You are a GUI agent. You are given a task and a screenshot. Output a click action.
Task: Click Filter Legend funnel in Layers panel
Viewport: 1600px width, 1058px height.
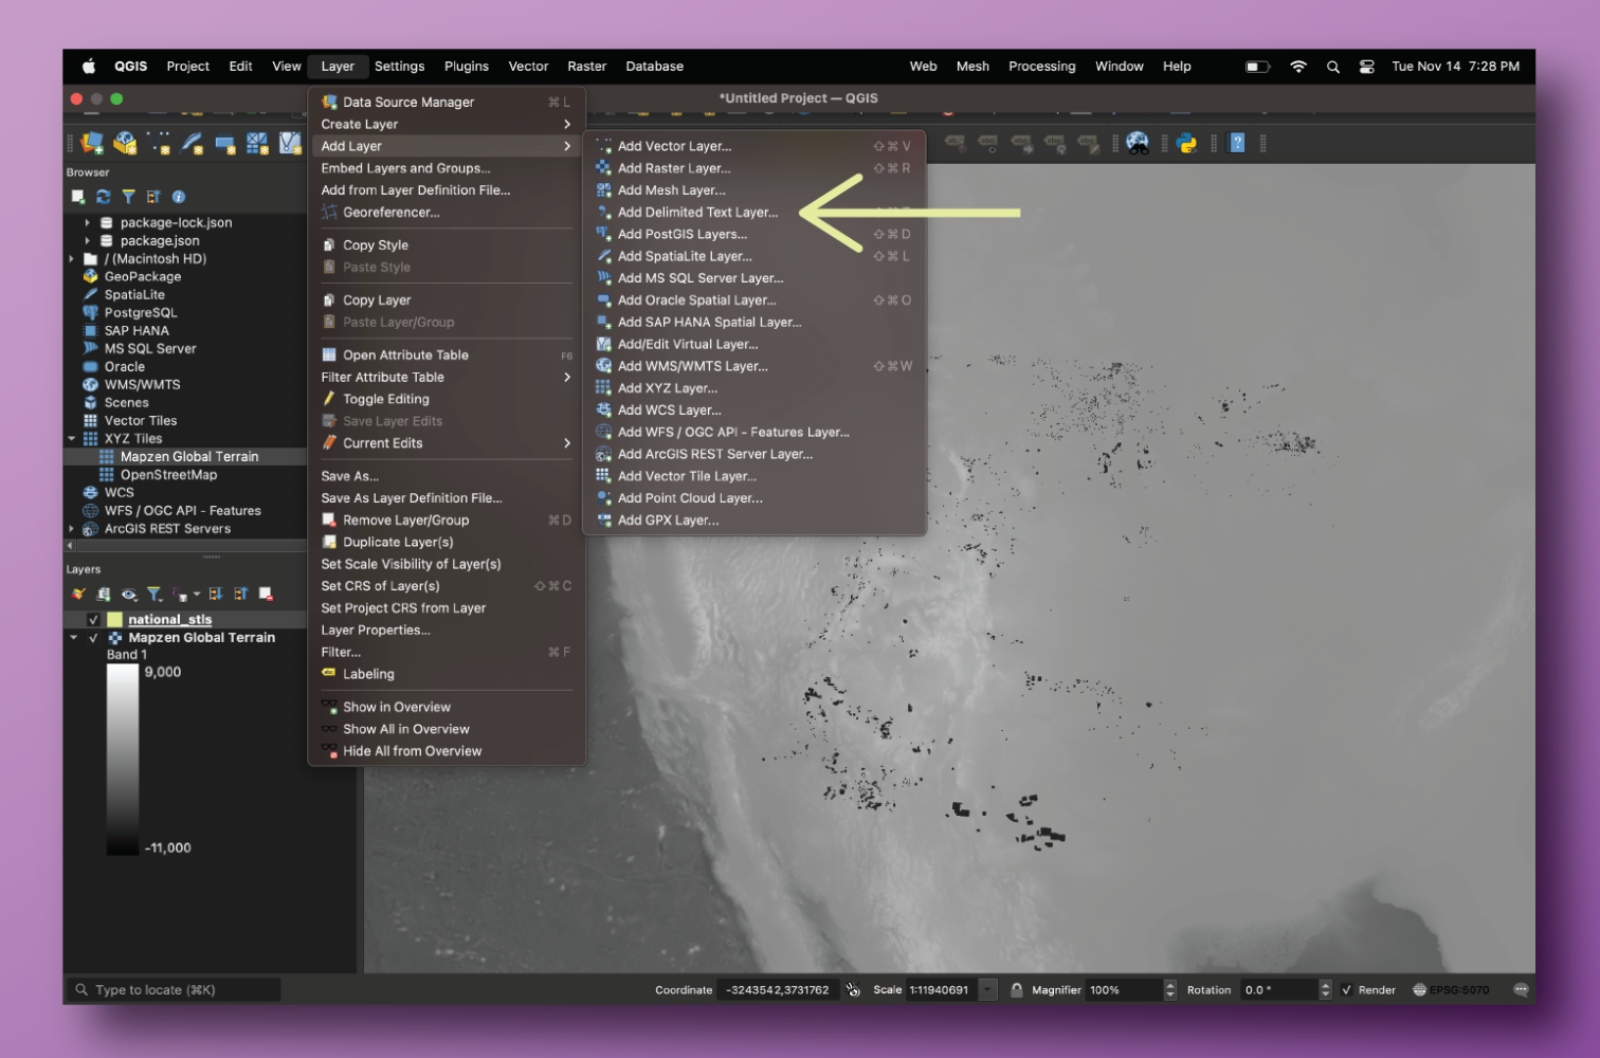[154, 594]
